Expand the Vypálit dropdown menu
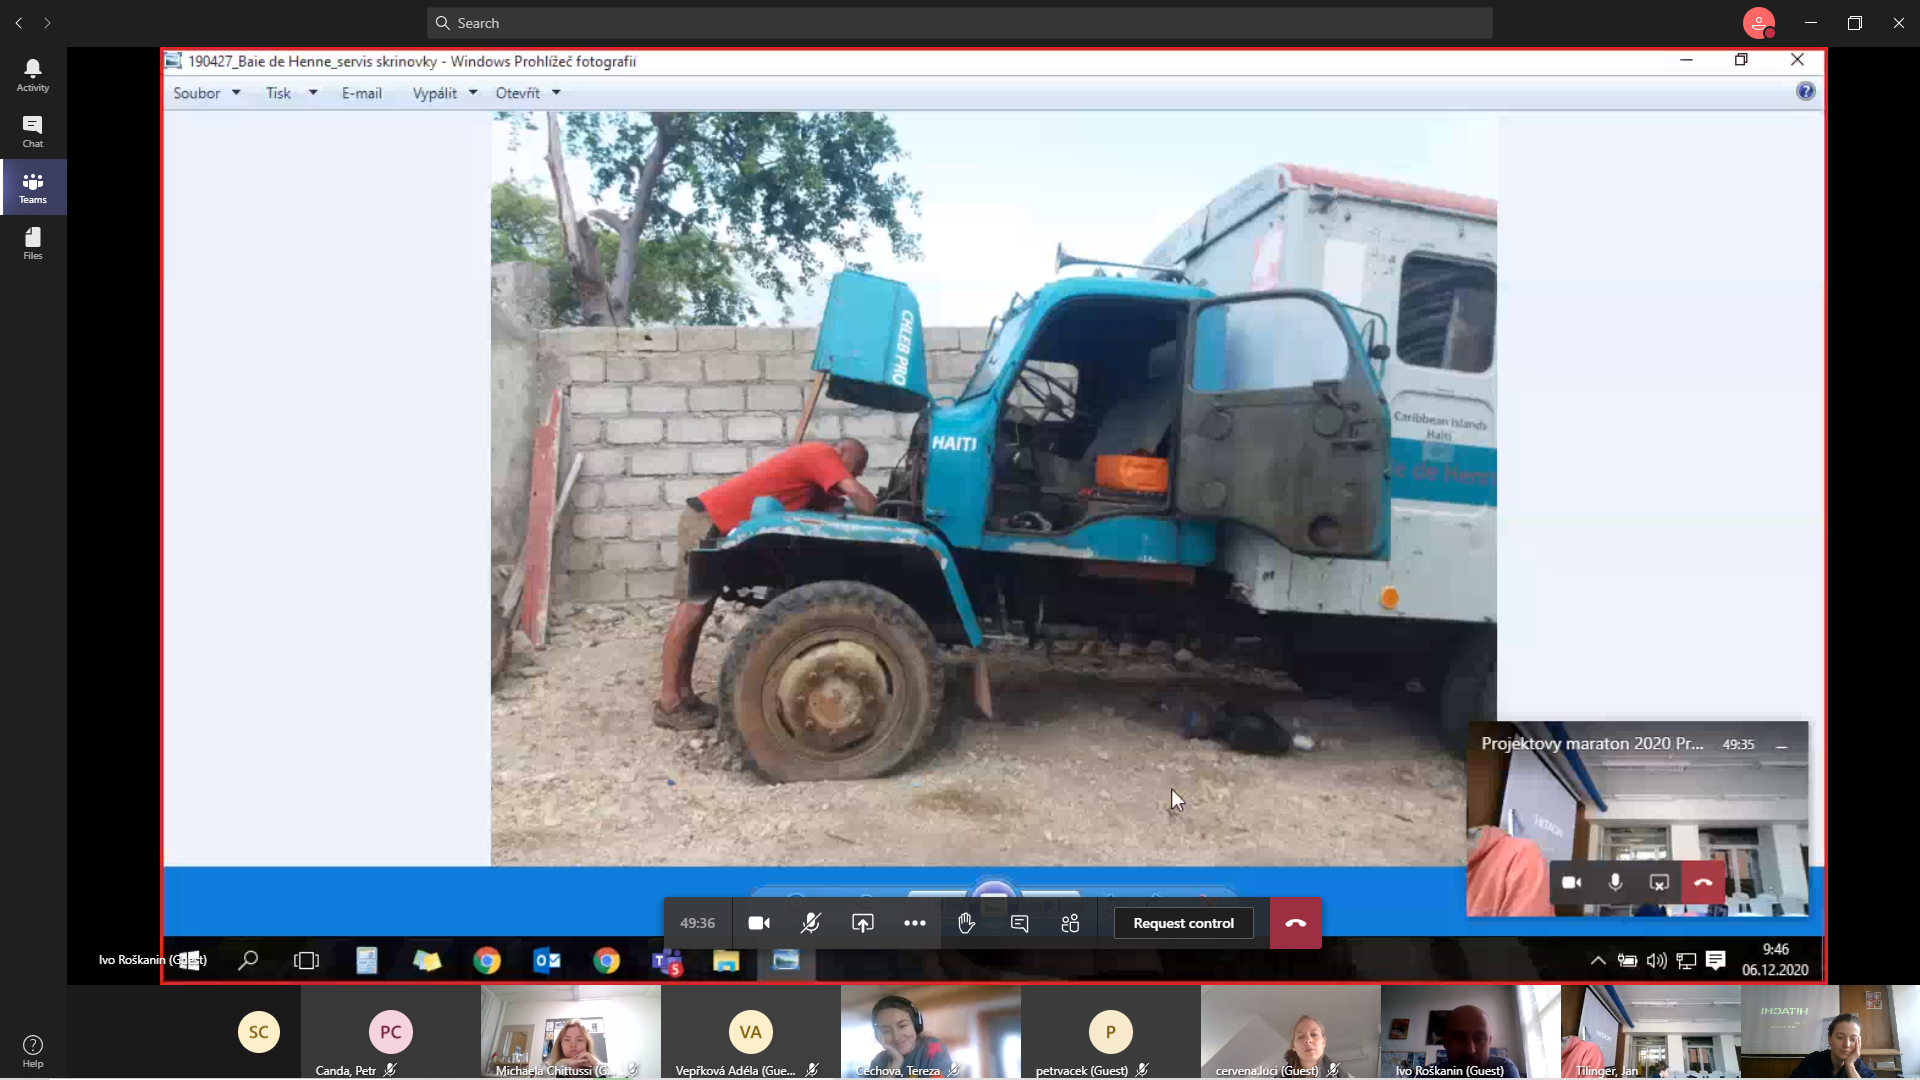 click(x=445, y=93)
